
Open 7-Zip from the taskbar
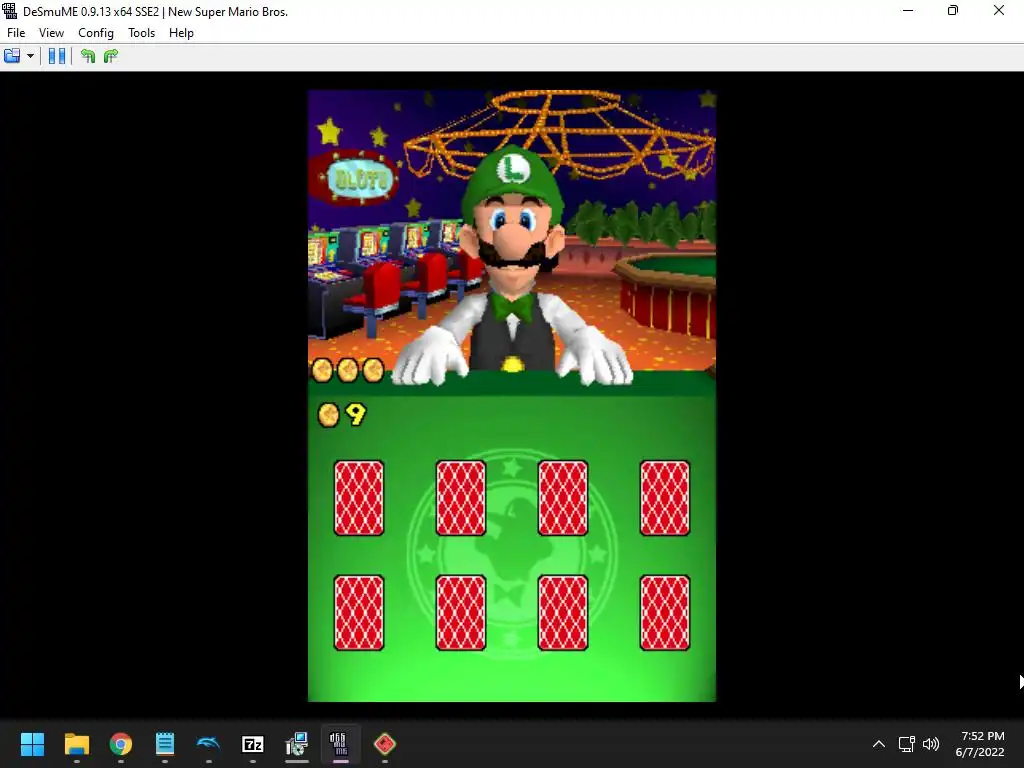253,744
